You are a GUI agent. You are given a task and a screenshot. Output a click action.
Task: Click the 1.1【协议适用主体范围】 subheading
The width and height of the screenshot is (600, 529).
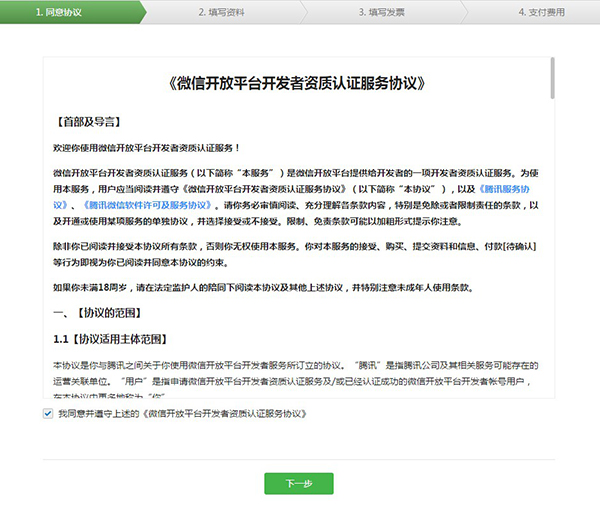pyautogui.click(x=110, y=339)
